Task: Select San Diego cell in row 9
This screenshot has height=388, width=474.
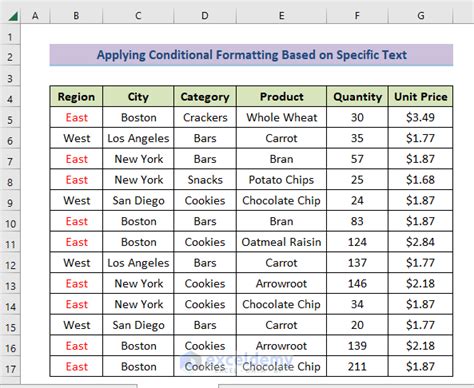Action: (x=138, y=200)
